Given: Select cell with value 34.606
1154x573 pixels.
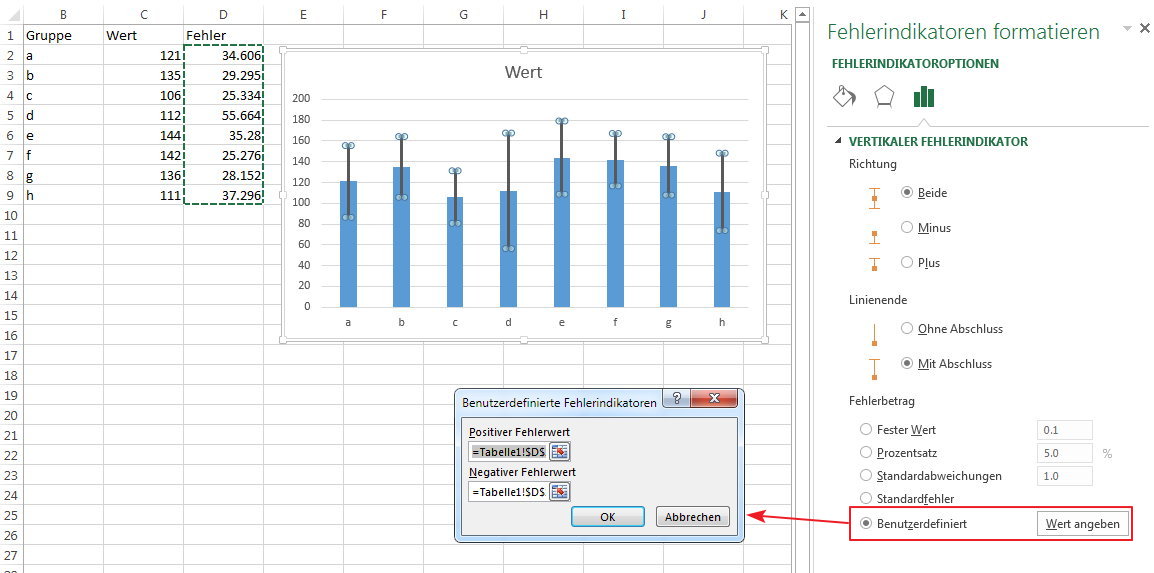Looking at the screenshot, I should click(x=224, y=55).
